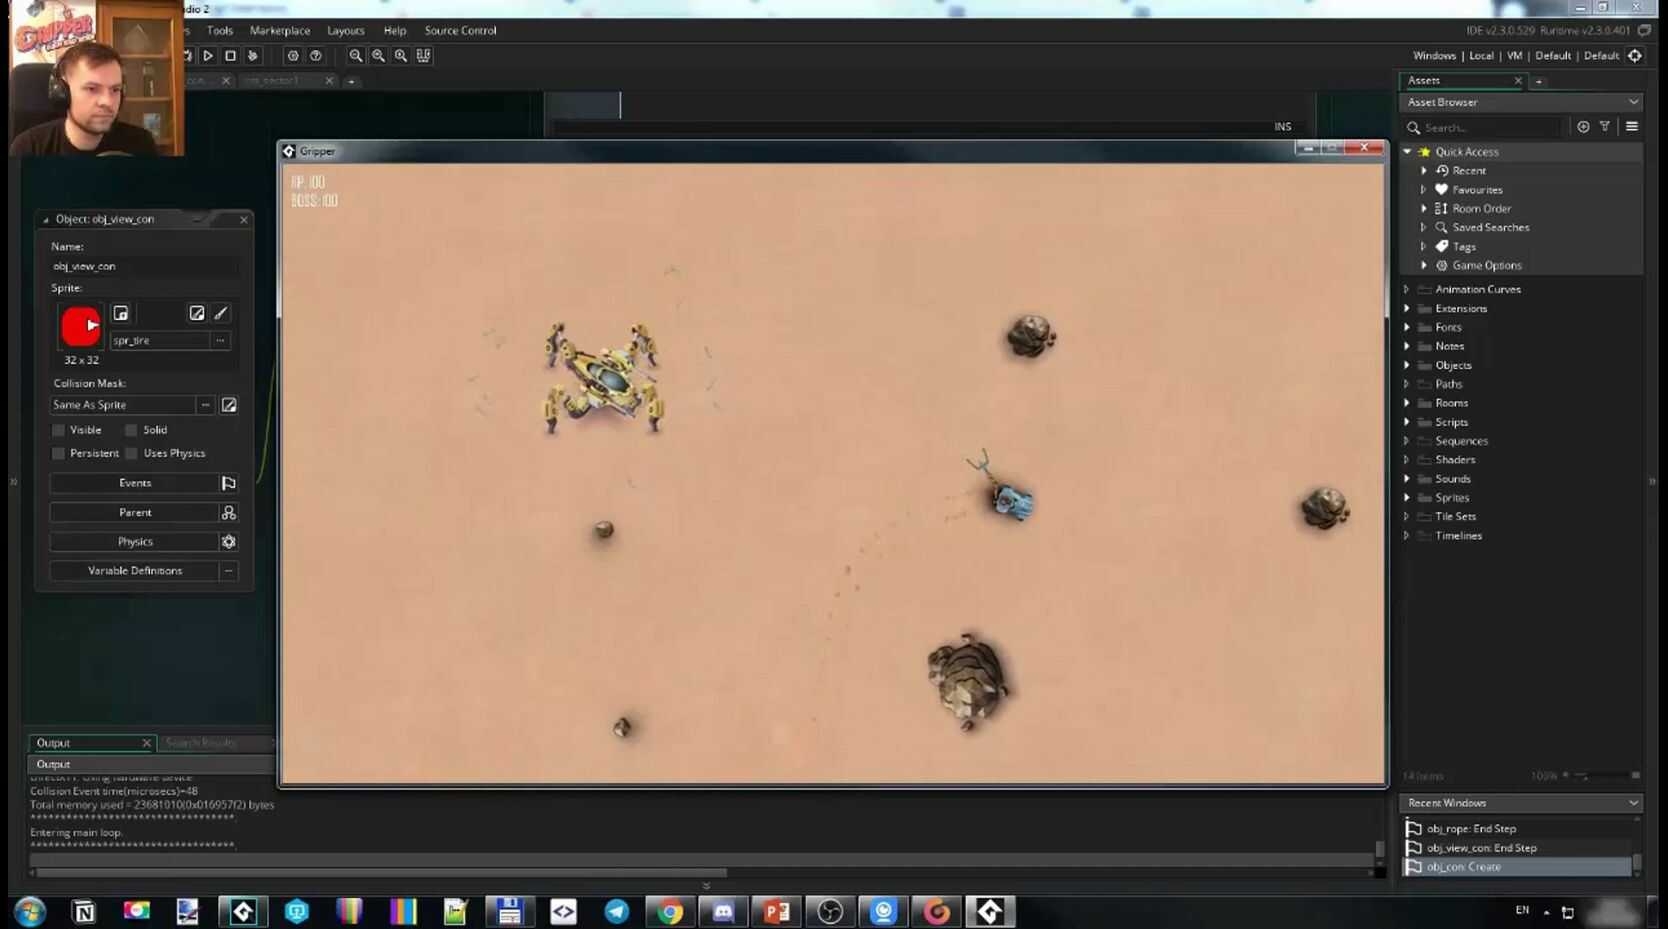Open Telegram from the taskbar
Image resolution: width=1668 pixels, height=929 pixels.
[x=617, y=911]
